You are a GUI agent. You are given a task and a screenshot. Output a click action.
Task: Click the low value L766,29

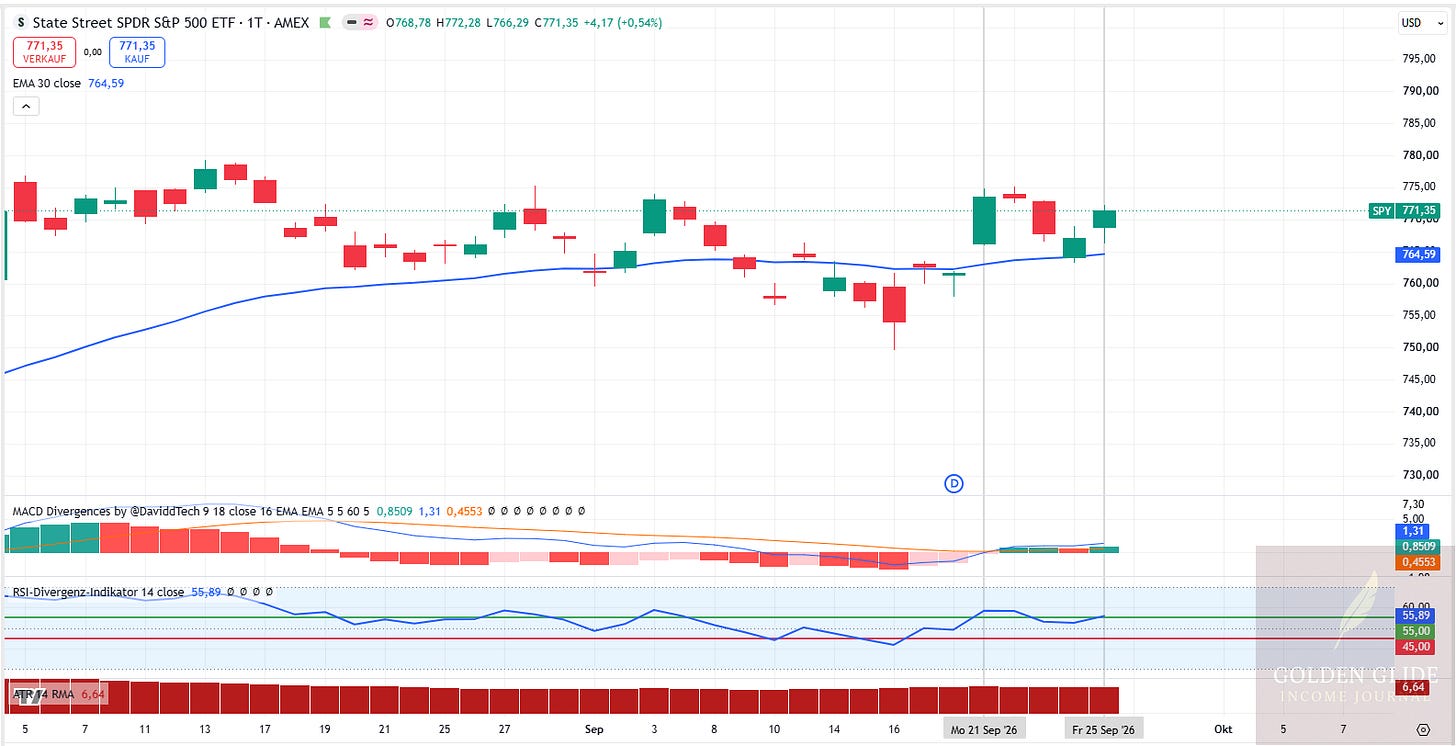[509, 22]
